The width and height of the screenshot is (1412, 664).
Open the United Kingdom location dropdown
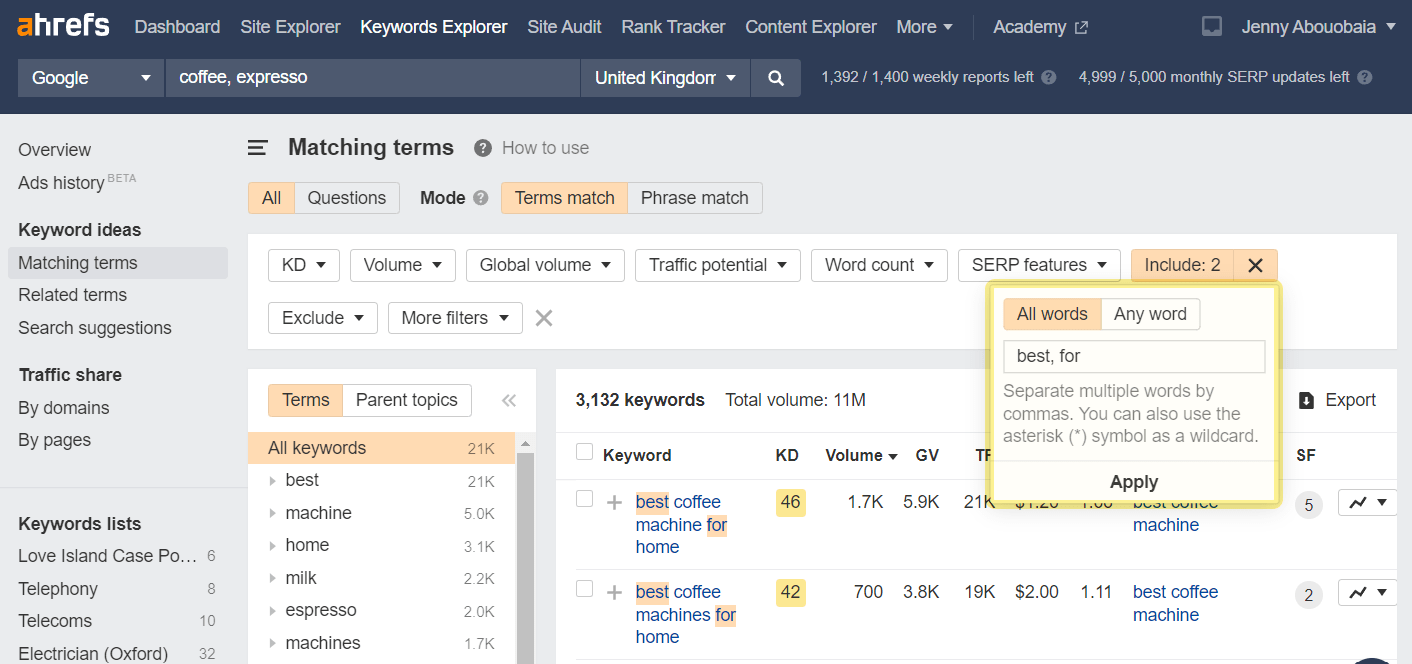tap(663, 77)
